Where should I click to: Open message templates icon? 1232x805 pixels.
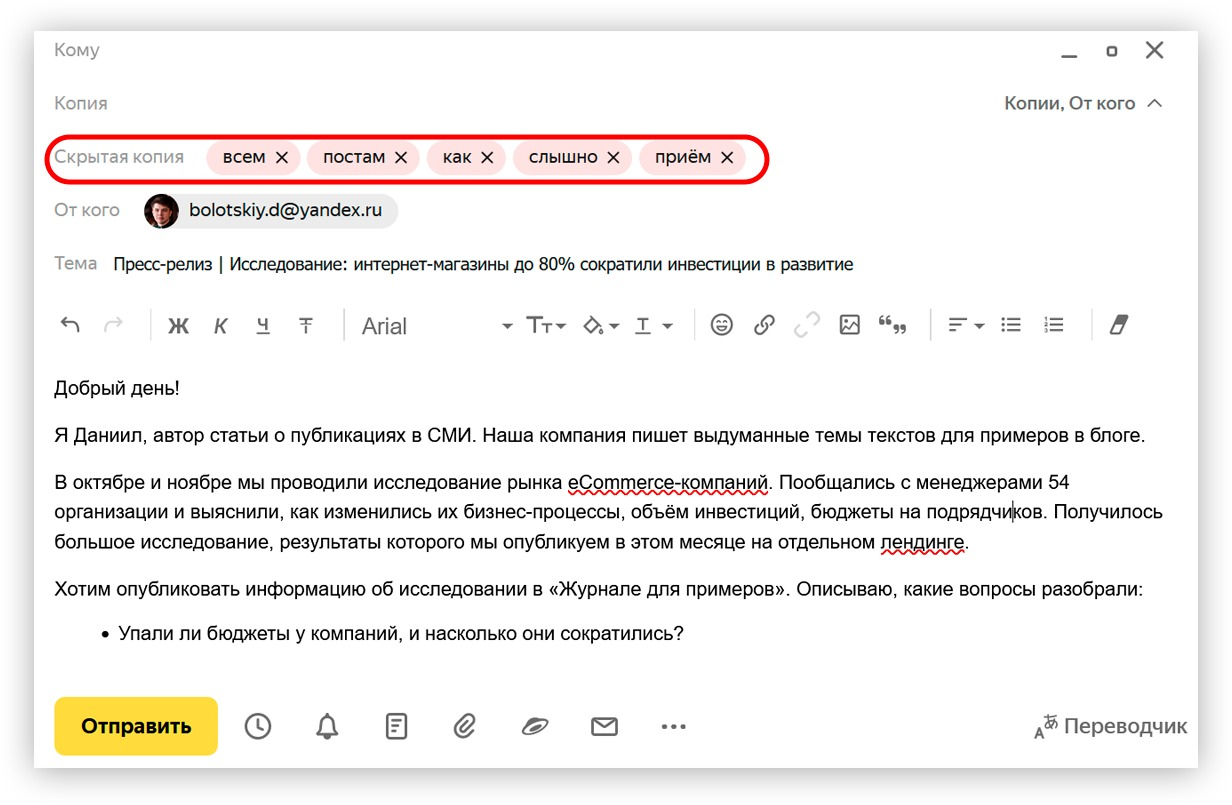[x=396, y=727]
